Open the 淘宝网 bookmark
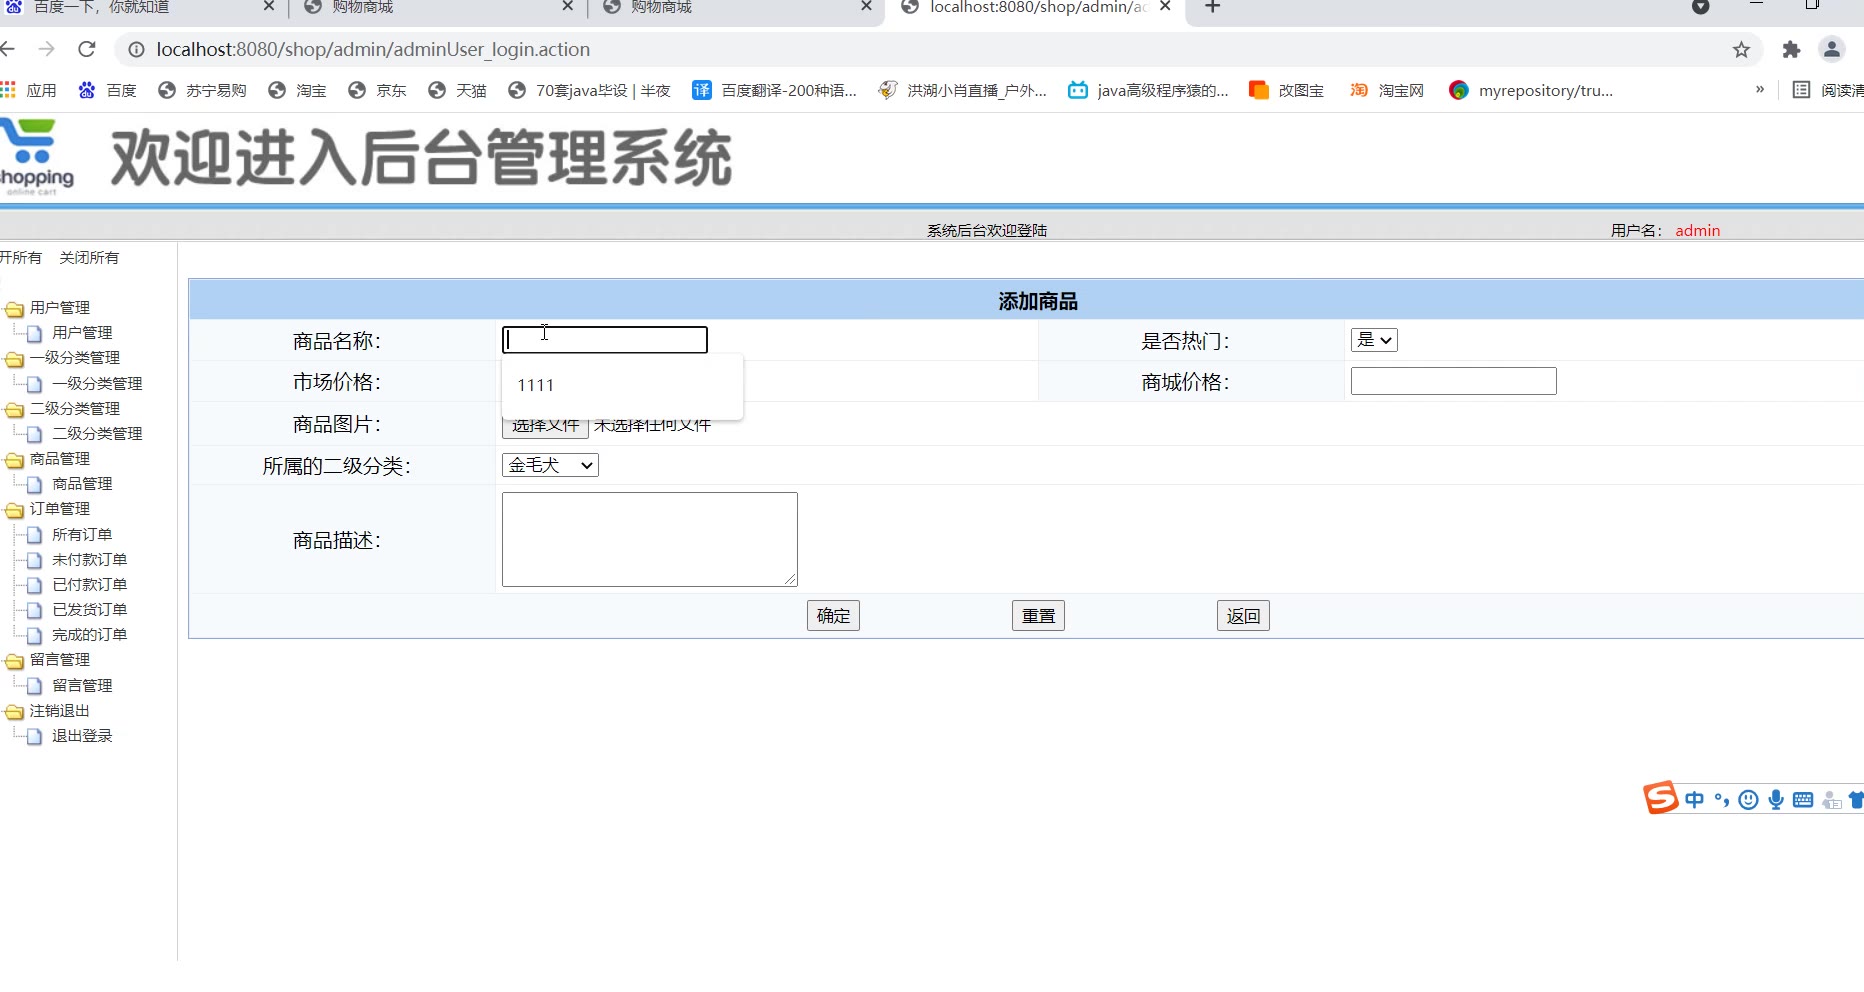This screenshot has height=992, width=1864. 1387,90
